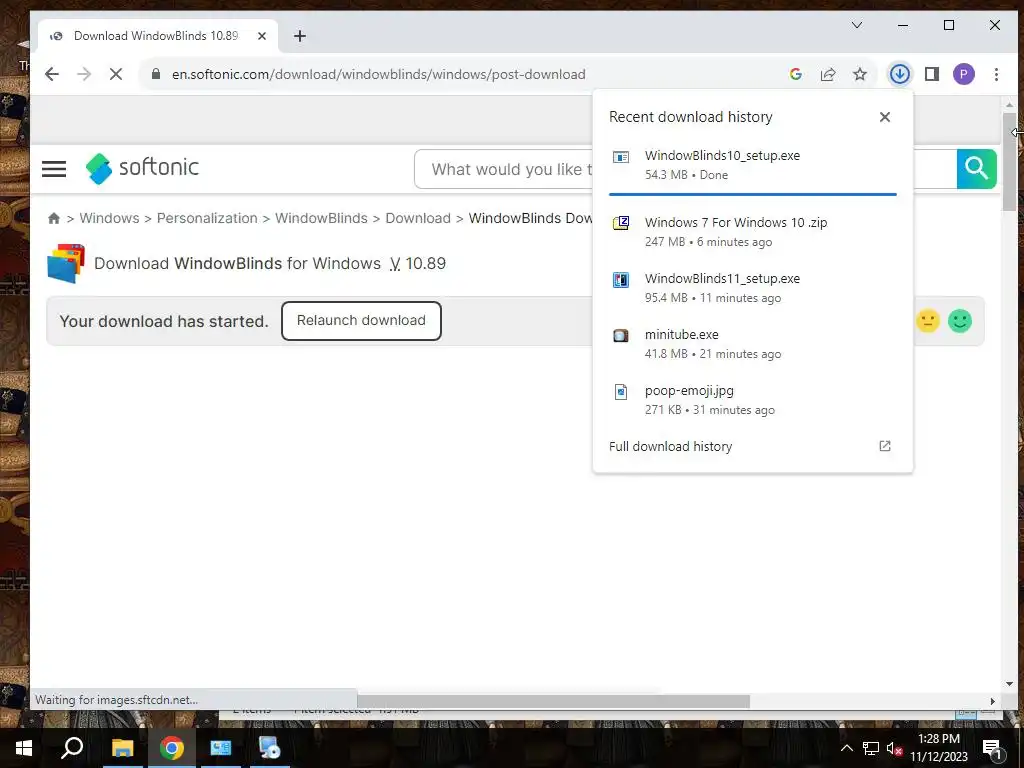The width and height of the screenshot is (1024, 768).
Task: Open Chrome three-dot menu
Action: point(996,74)
